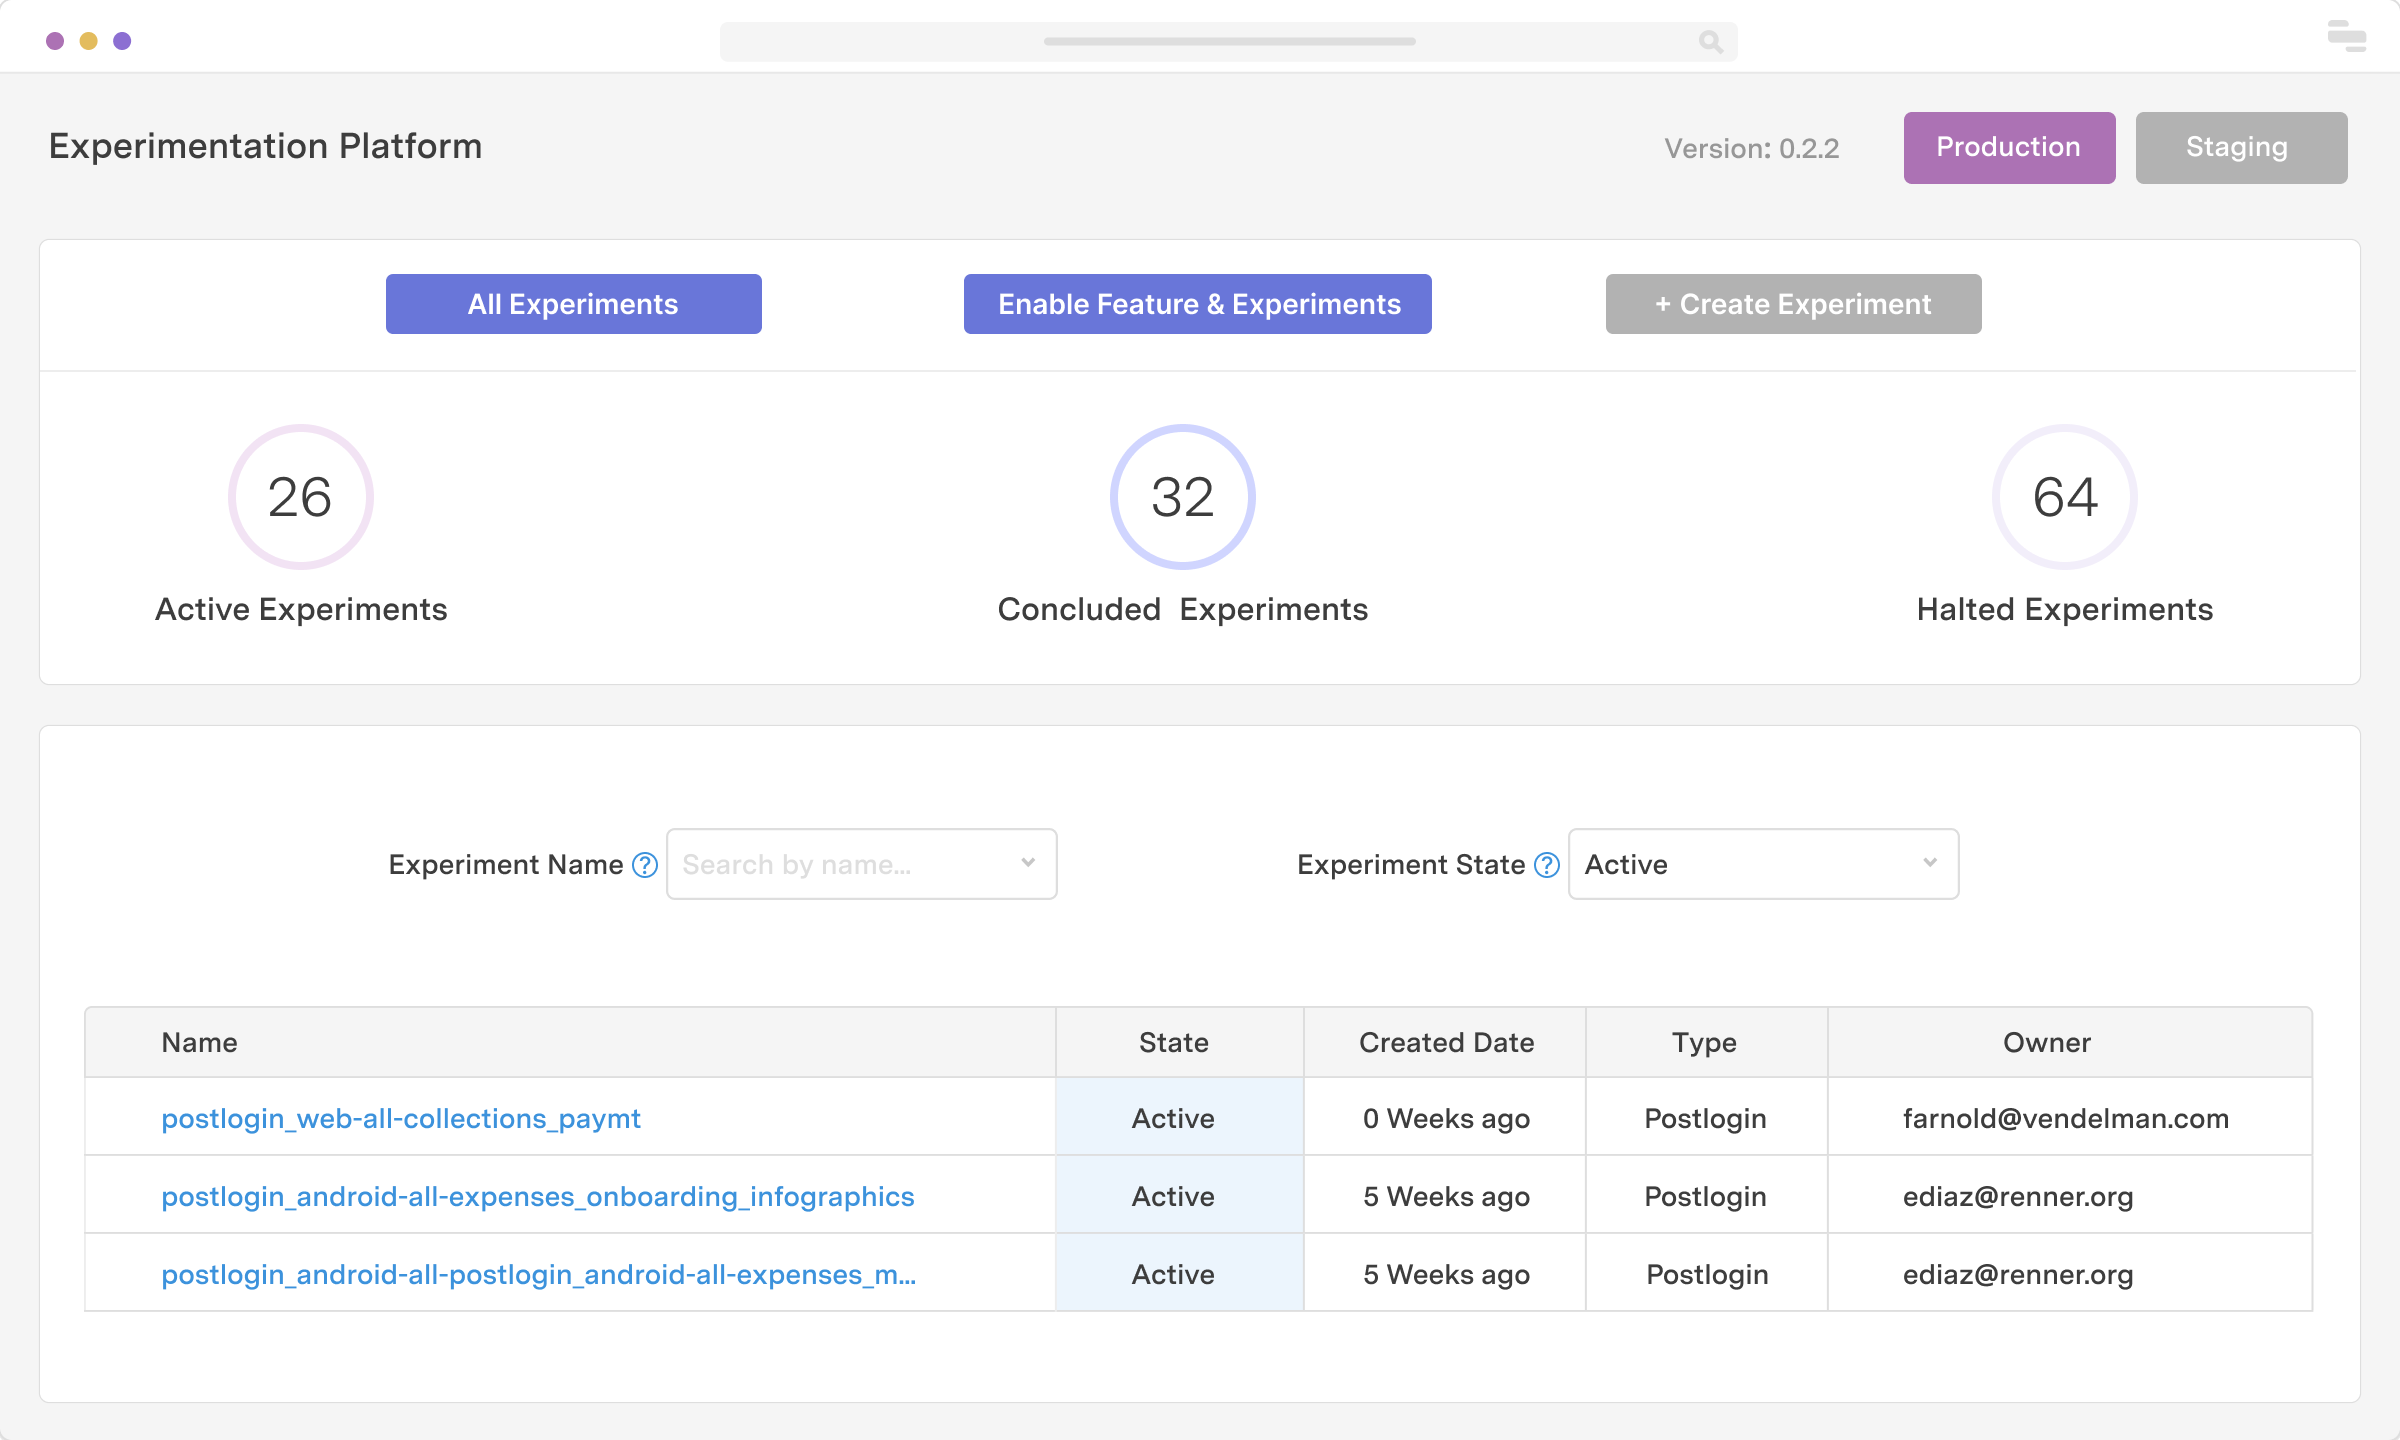Click the Concluded Experiments circle icon
The height and width of the screenshot is (1440, 2400).
point(1179,497)
